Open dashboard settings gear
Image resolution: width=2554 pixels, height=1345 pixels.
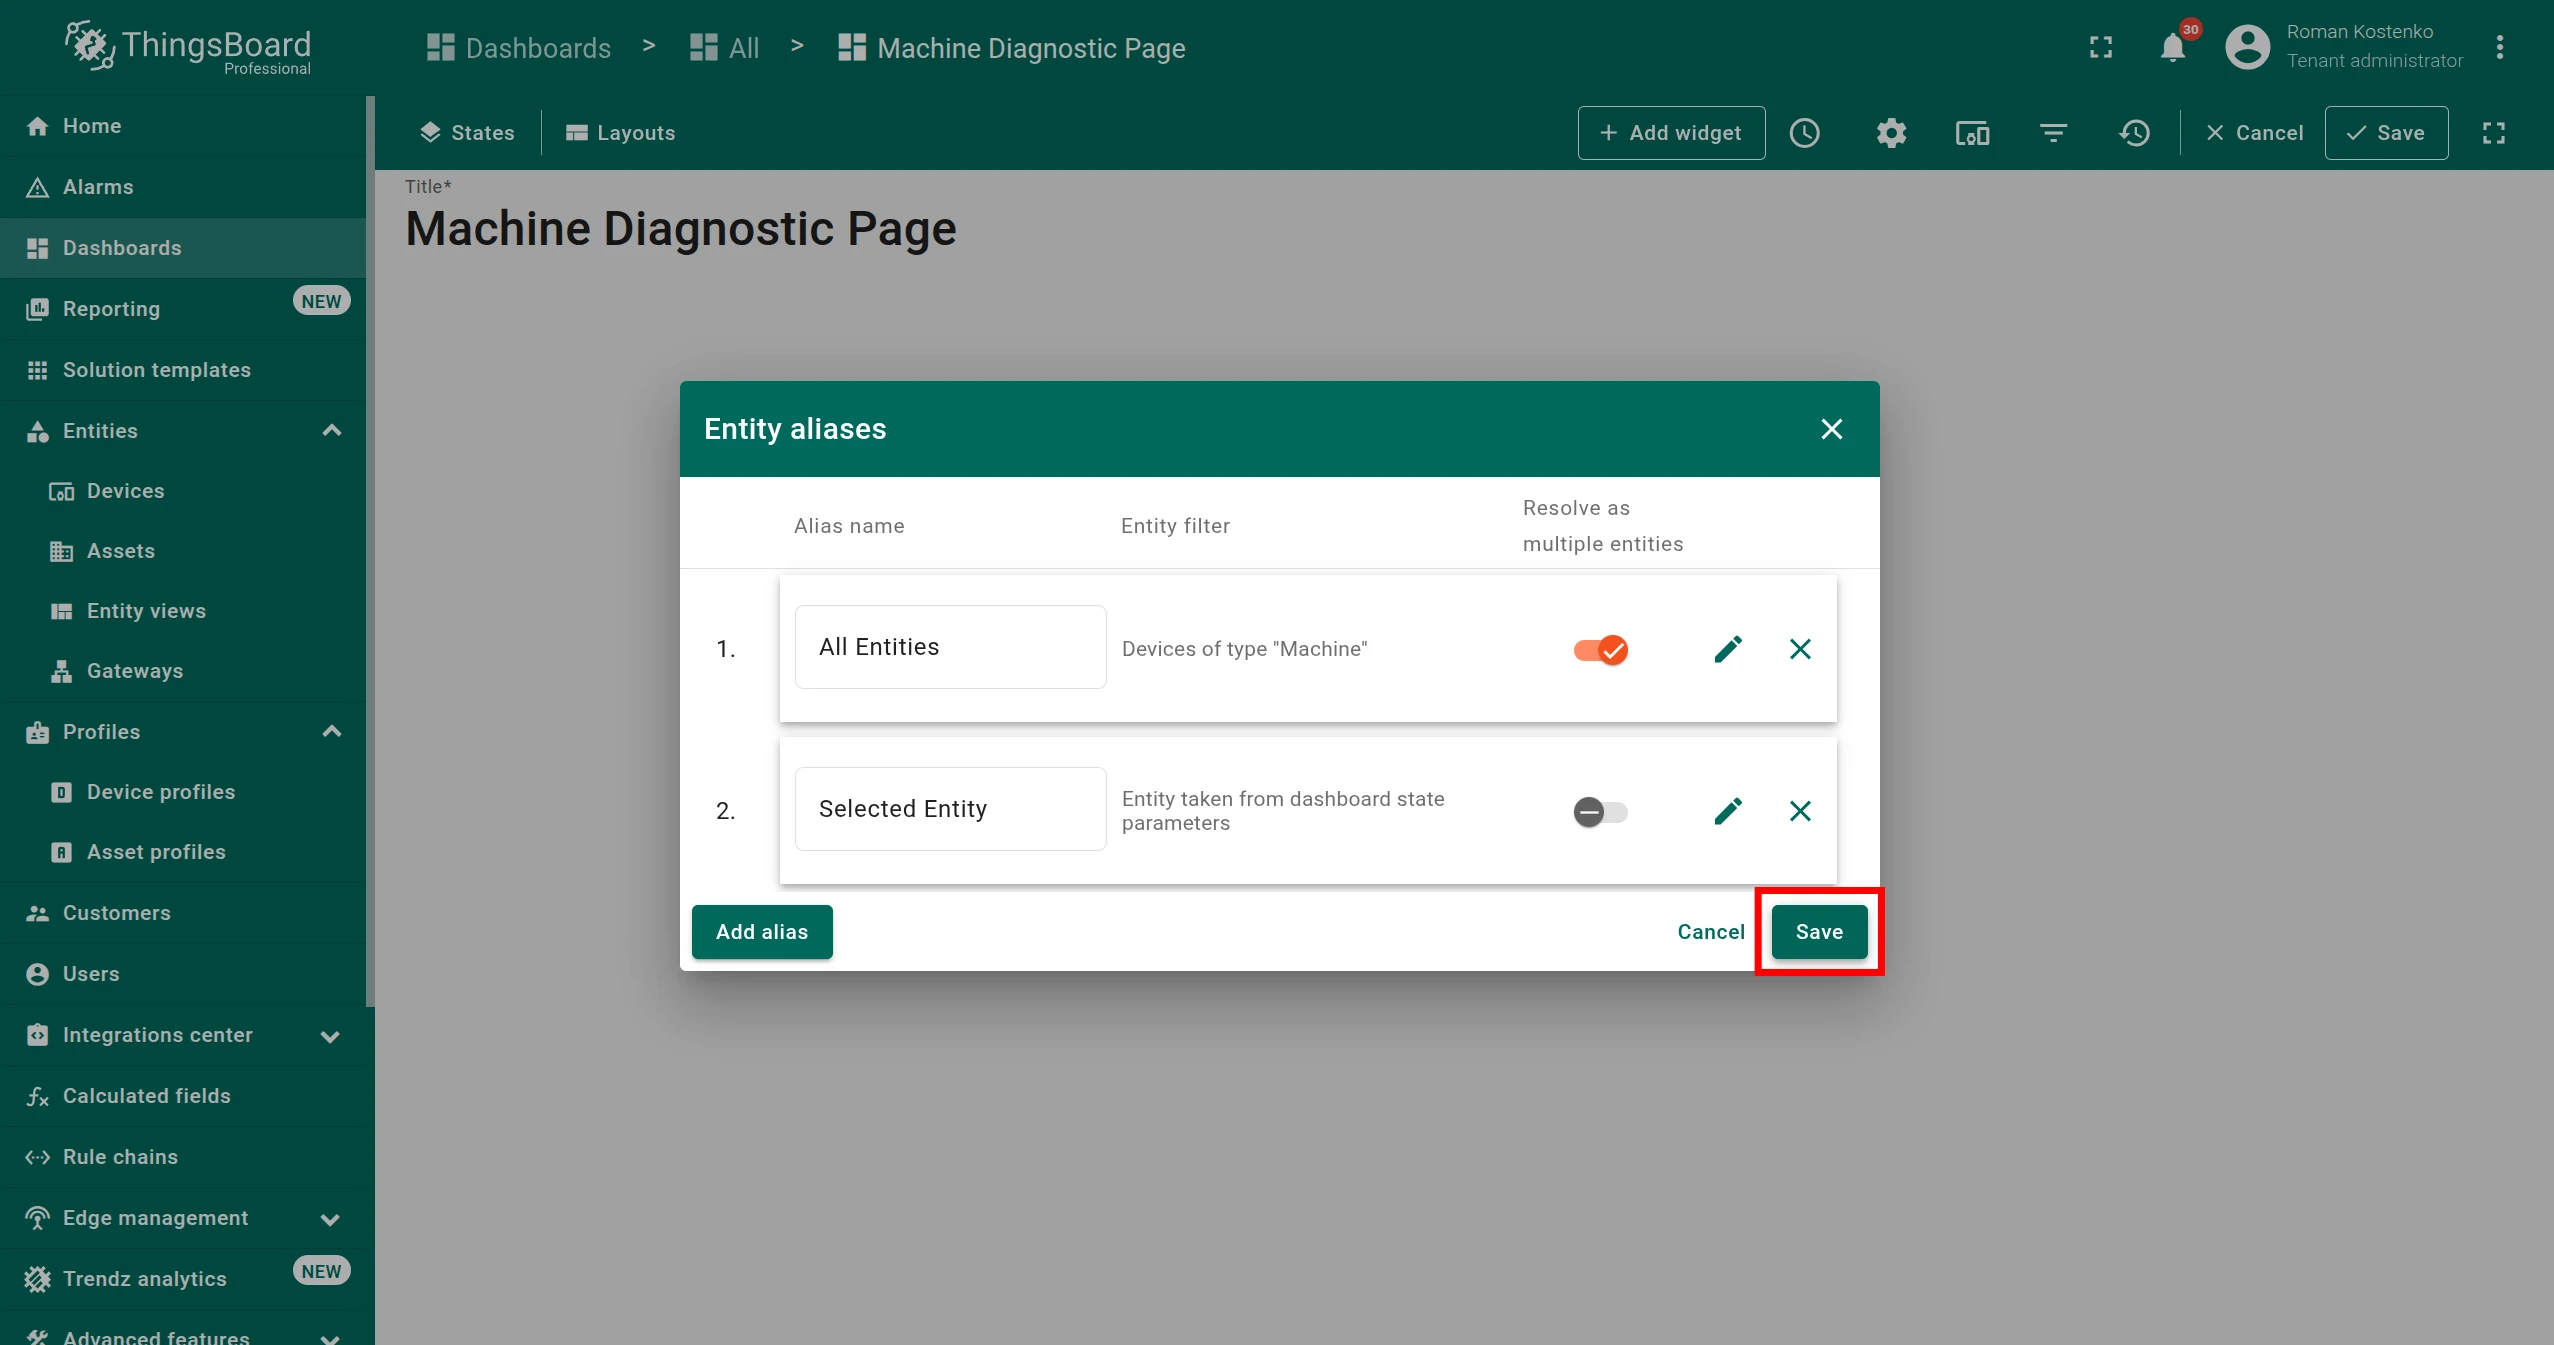point(1891,133)
